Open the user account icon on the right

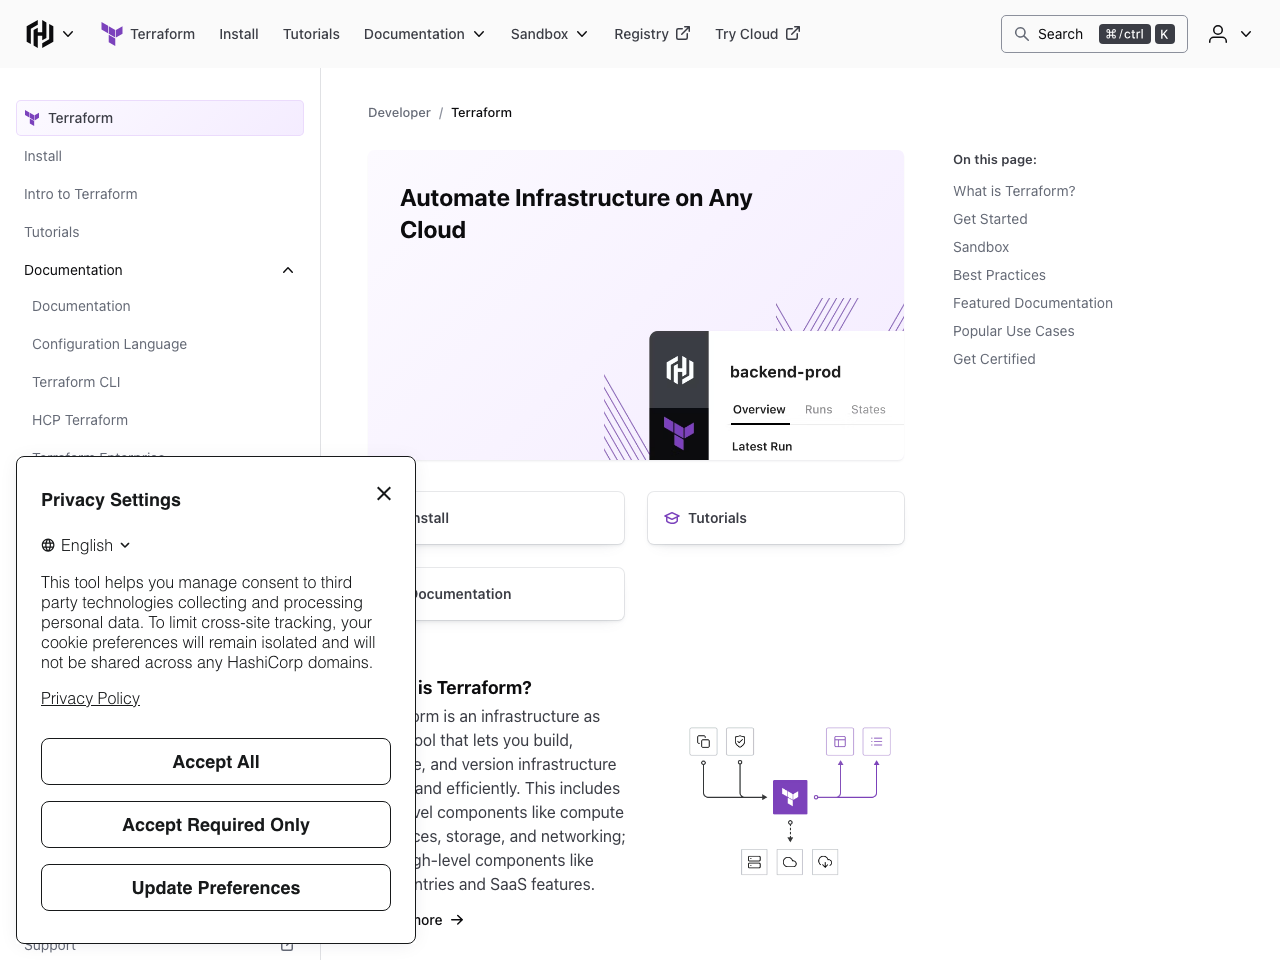(x=1217, y=33)
